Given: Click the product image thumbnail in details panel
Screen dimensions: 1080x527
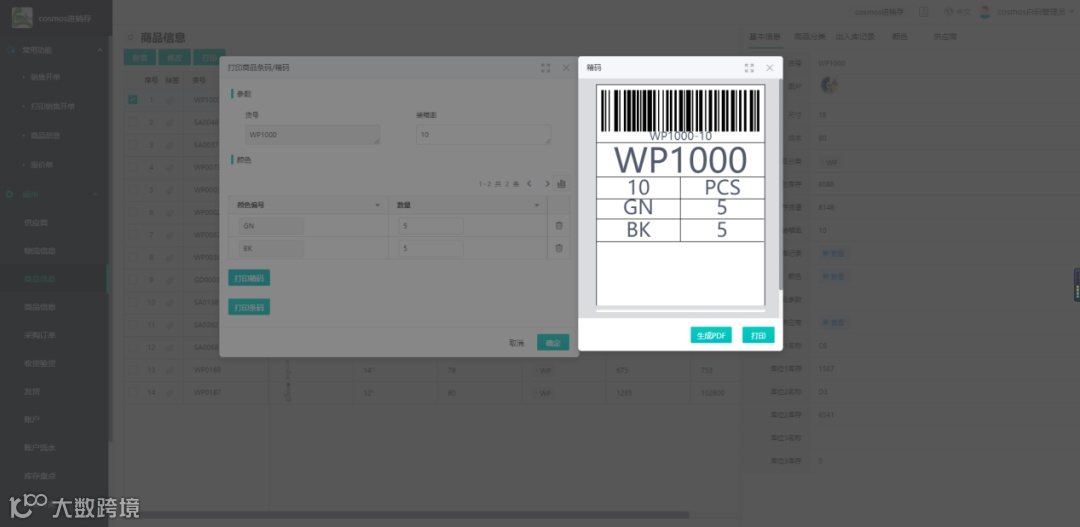Looking at the screenshot, I should pos(829,85).
